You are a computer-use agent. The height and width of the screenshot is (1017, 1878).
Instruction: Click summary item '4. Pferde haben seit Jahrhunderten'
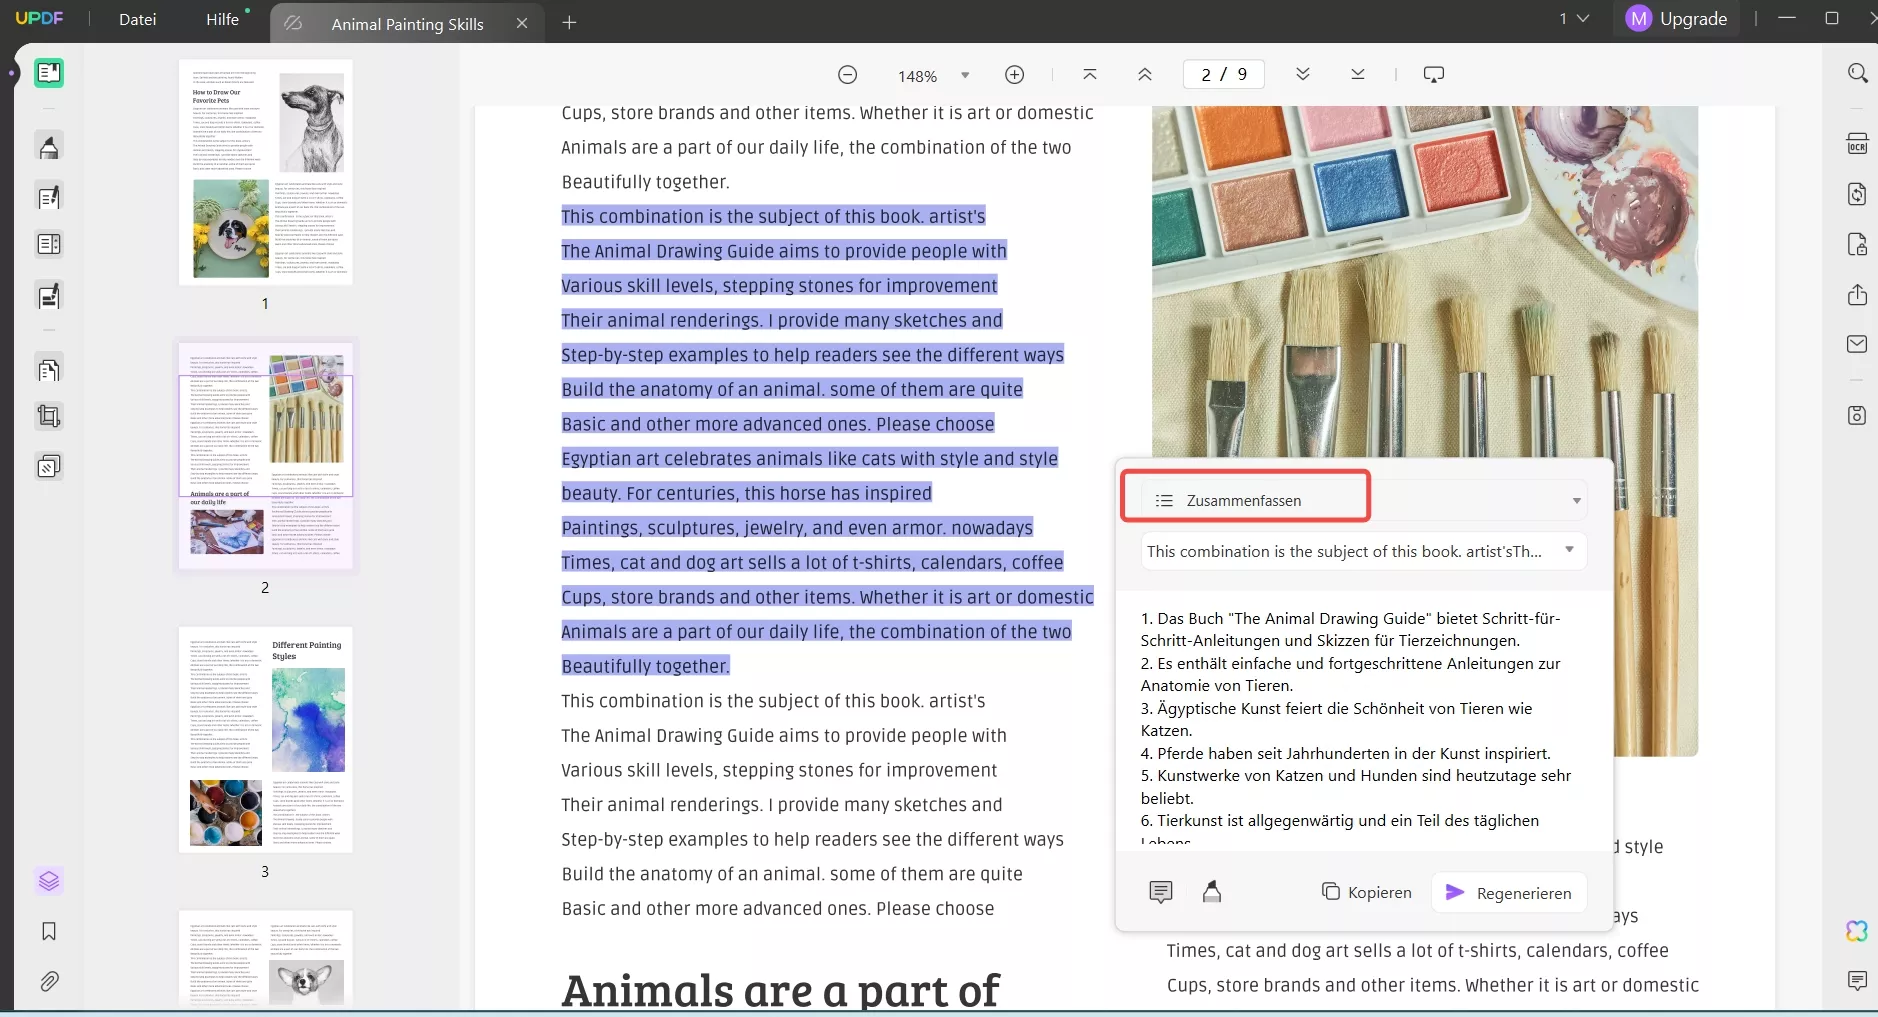pyautogui.click(x=1345, y=753)
